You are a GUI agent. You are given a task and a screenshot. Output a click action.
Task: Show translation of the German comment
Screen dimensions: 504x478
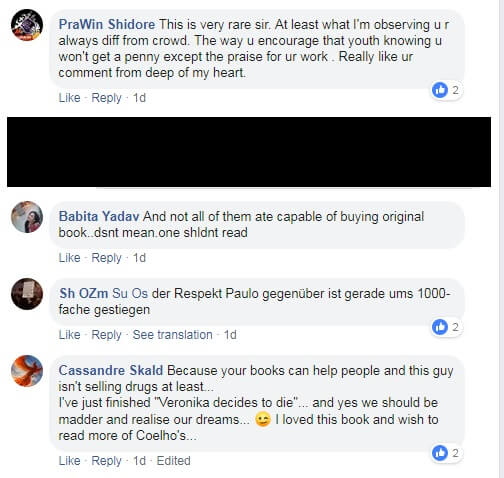[x=172, y=335]
